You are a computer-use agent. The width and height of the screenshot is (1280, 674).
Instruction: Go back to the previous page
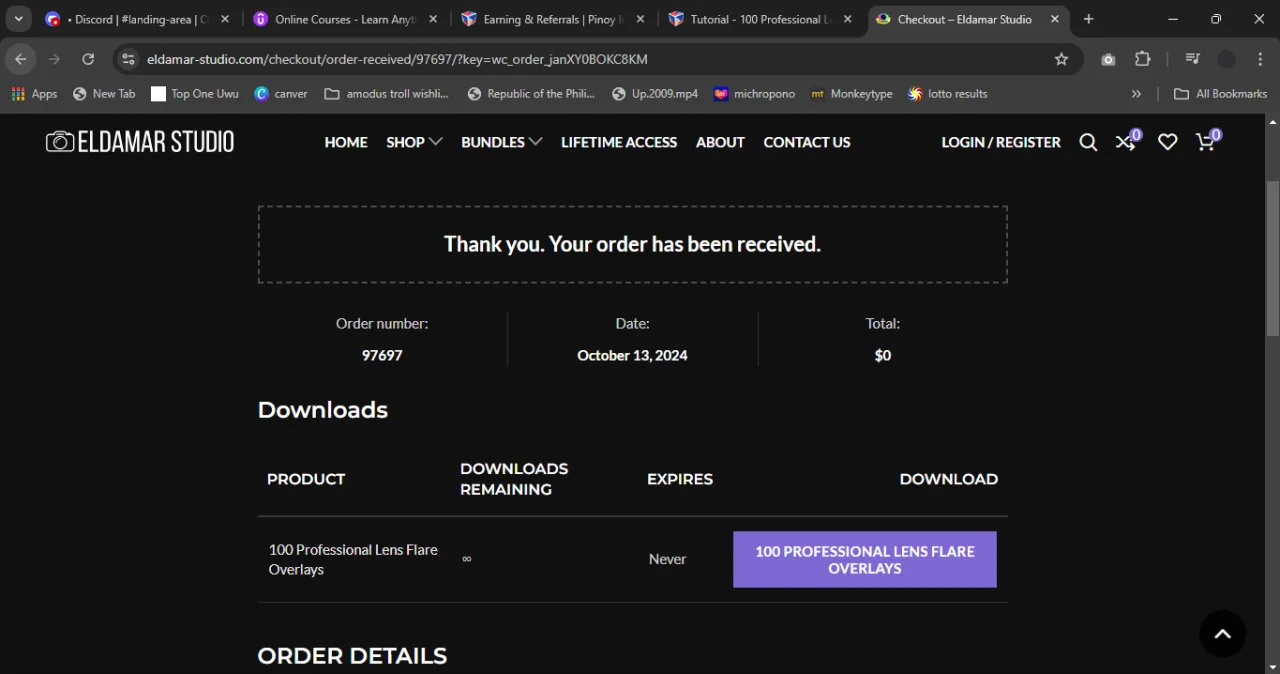point(21,59)
